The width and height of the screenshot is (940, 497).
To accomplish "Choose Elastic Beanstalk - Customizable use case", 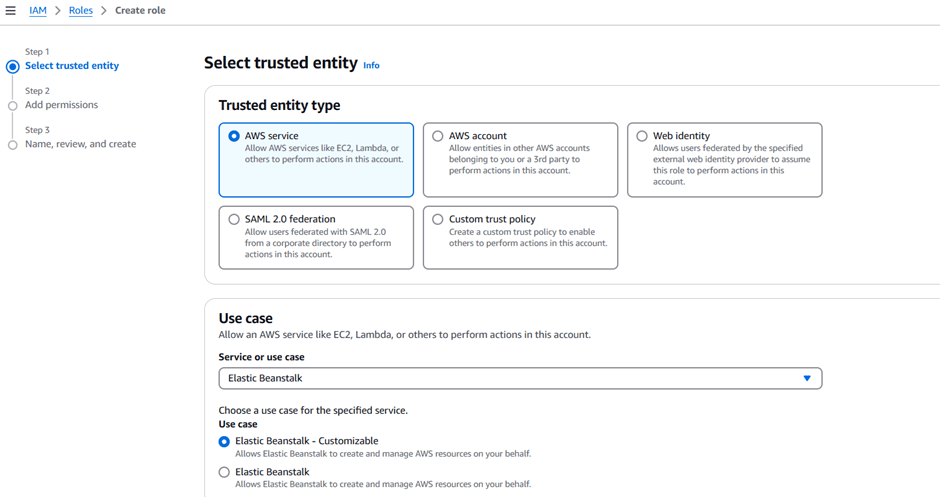I will tap(224, 441).
